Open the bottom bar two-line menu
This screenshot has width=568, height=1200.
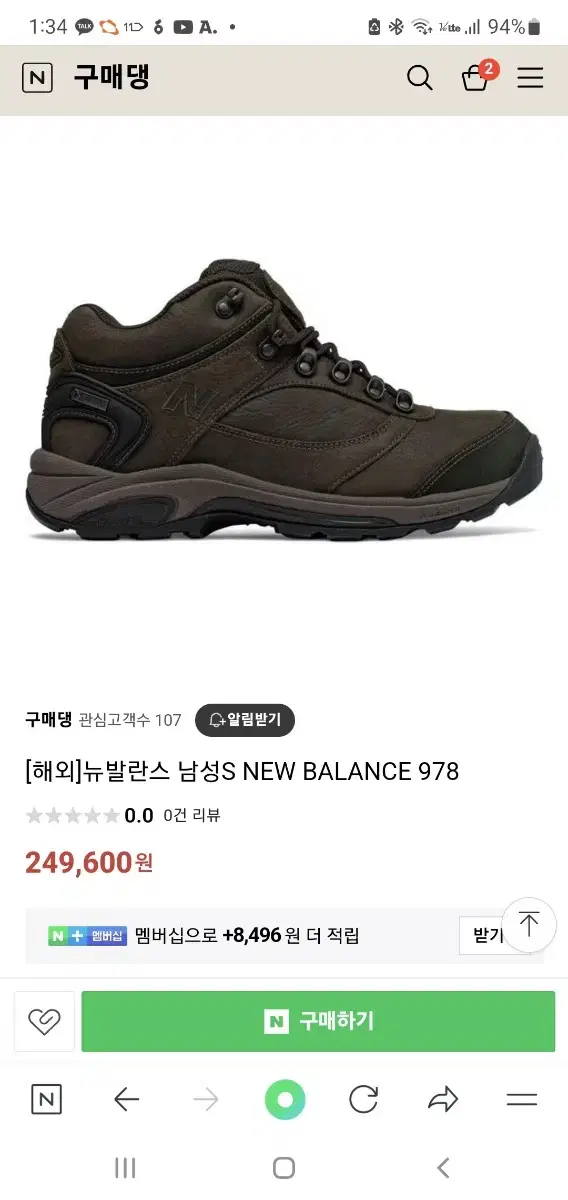pos(522,1100)
